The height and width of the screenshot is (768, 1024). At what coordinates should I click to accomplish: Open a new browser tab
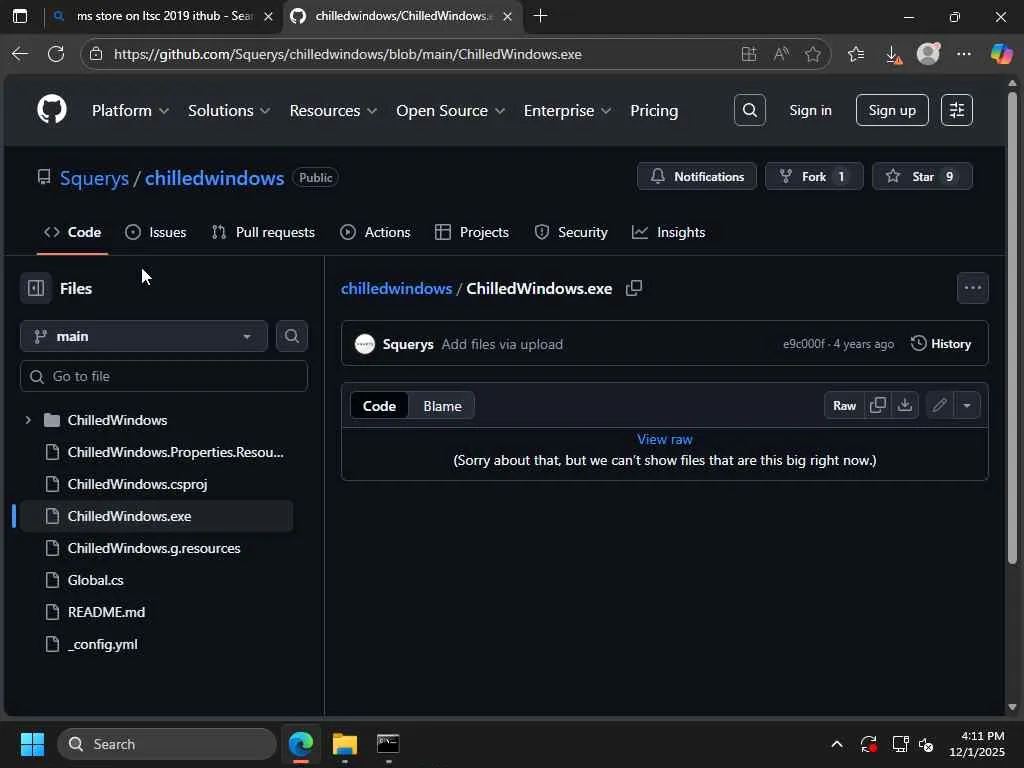(x=540, y=16)
